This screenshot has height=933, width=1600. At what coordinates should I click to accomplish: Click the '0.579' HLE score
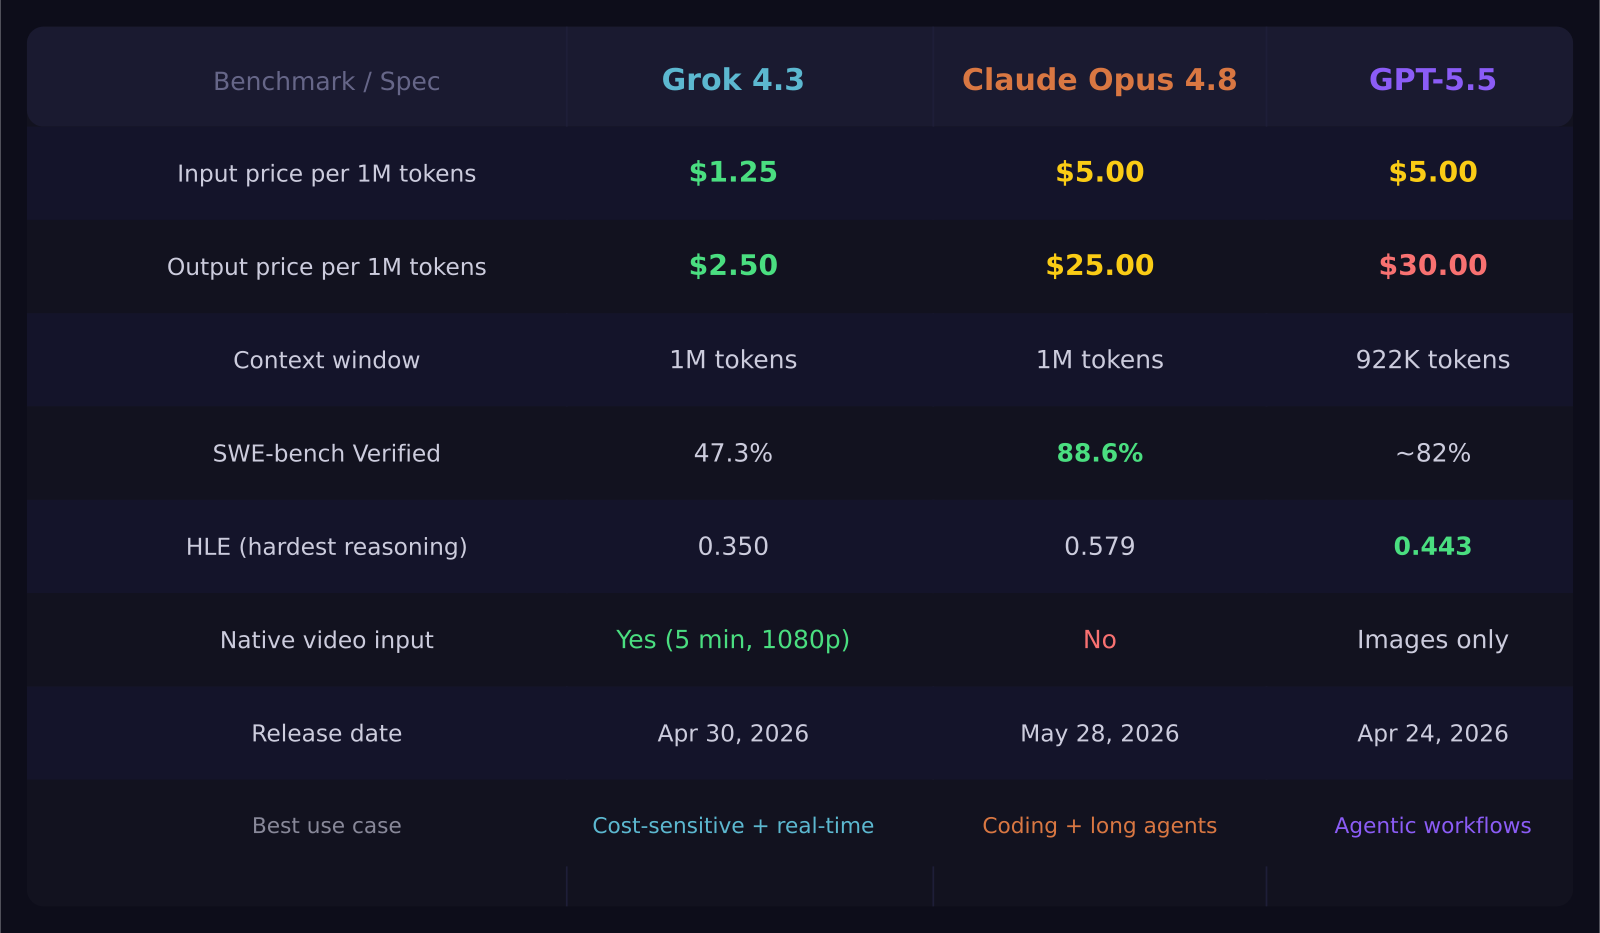click(x=1099, y=547)
